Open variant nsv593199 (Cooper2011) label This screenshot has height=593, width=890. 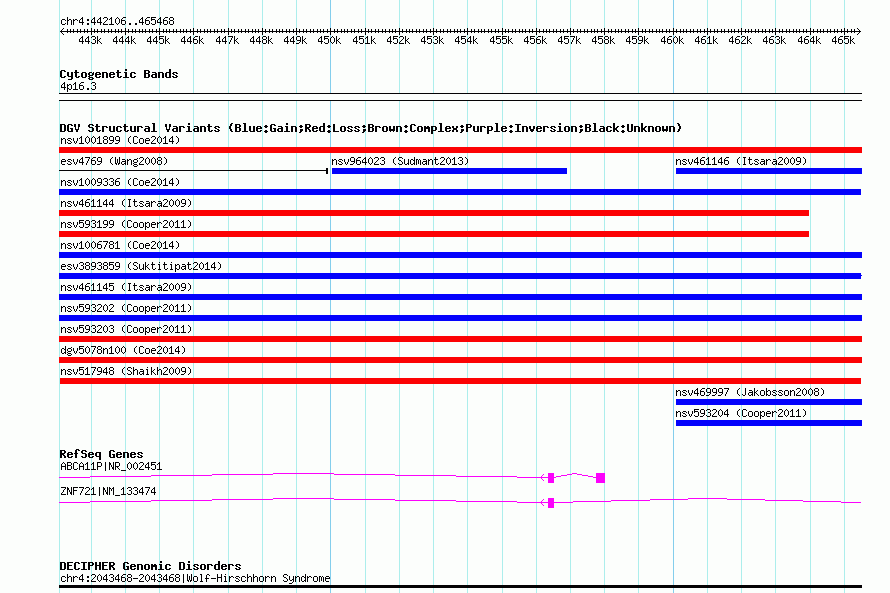[x=126, y=224]
